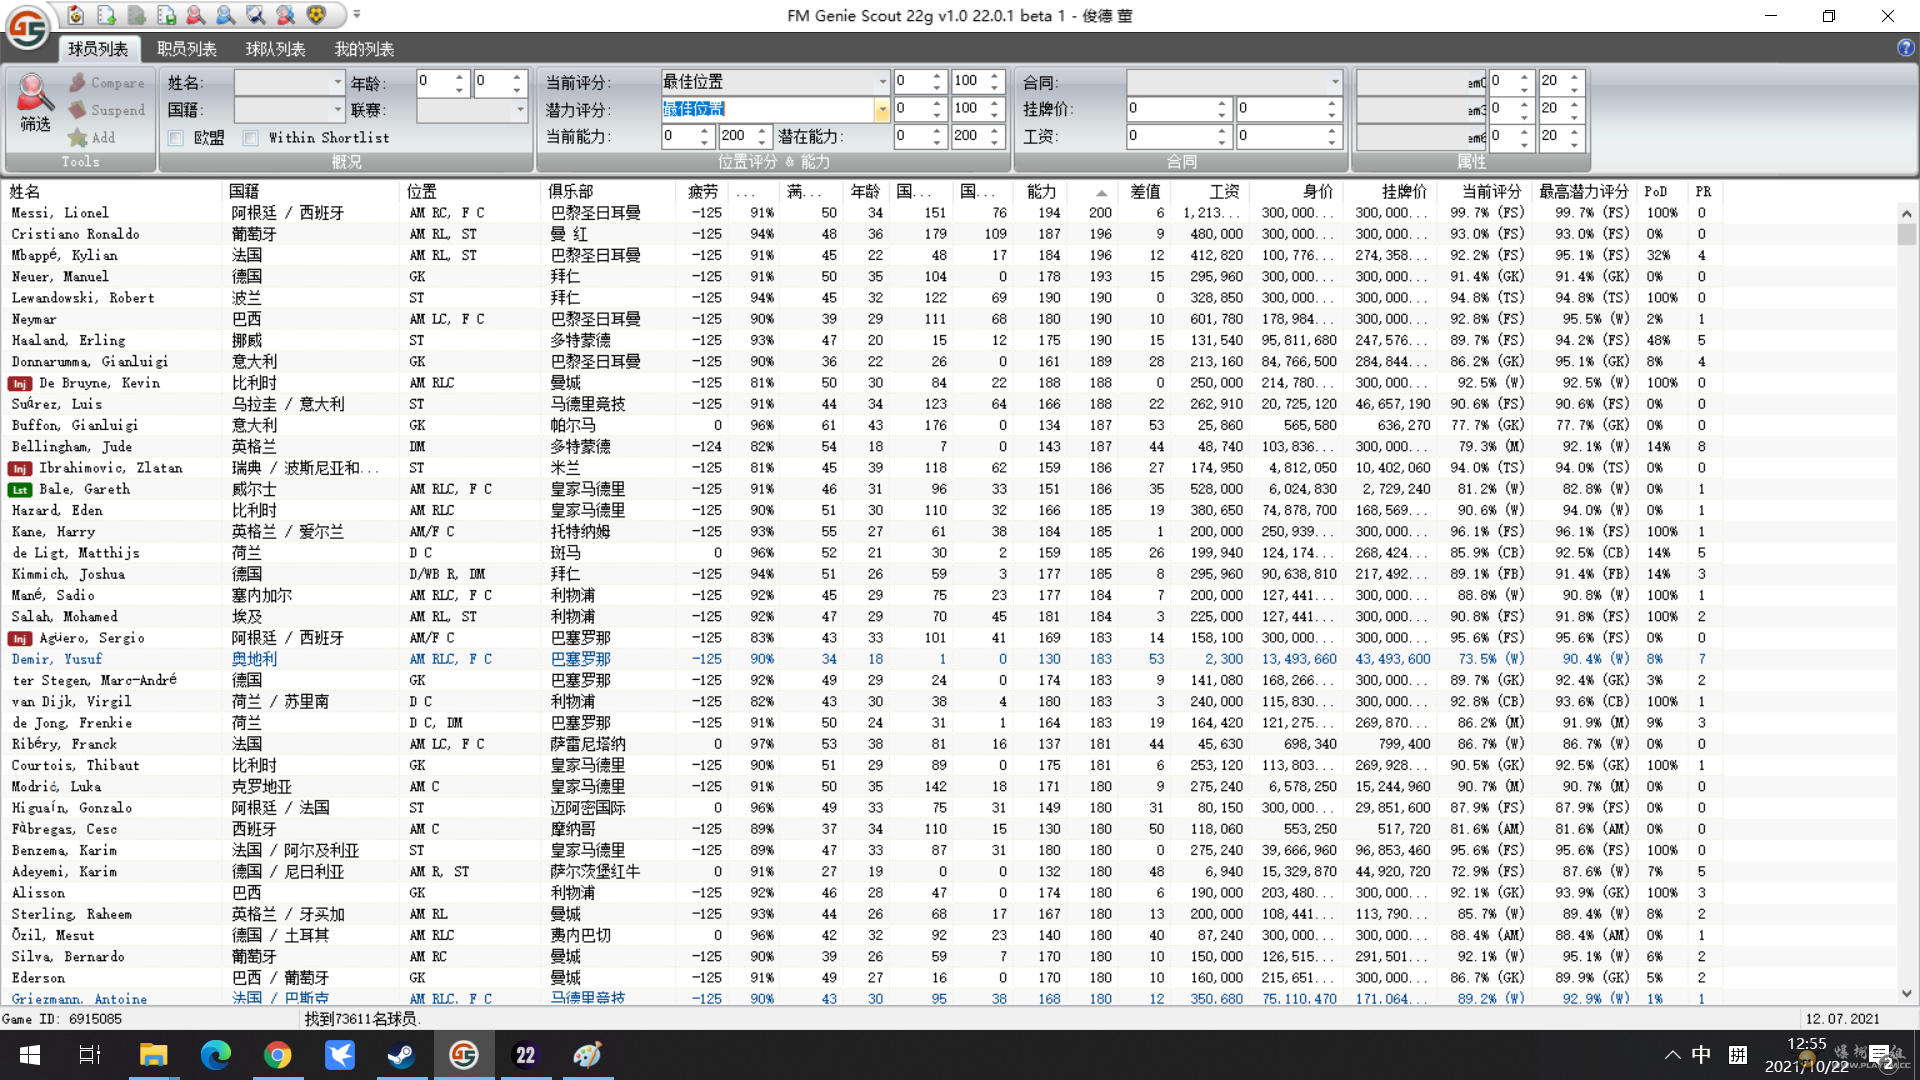The width and height of the screenshot is (1920, 1080).
Task: Click the help question mark icon
Action: (x=1906, y=48)
